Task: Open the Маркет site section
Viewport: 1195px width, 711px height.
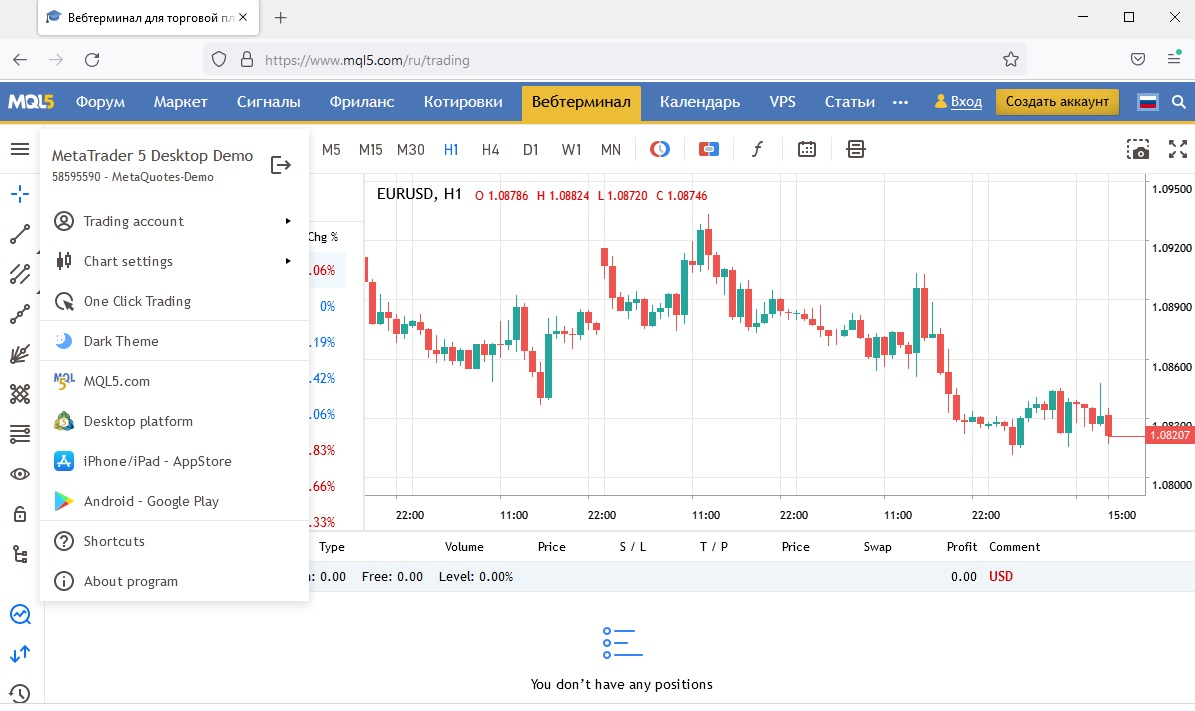Action: click(181, 102)
